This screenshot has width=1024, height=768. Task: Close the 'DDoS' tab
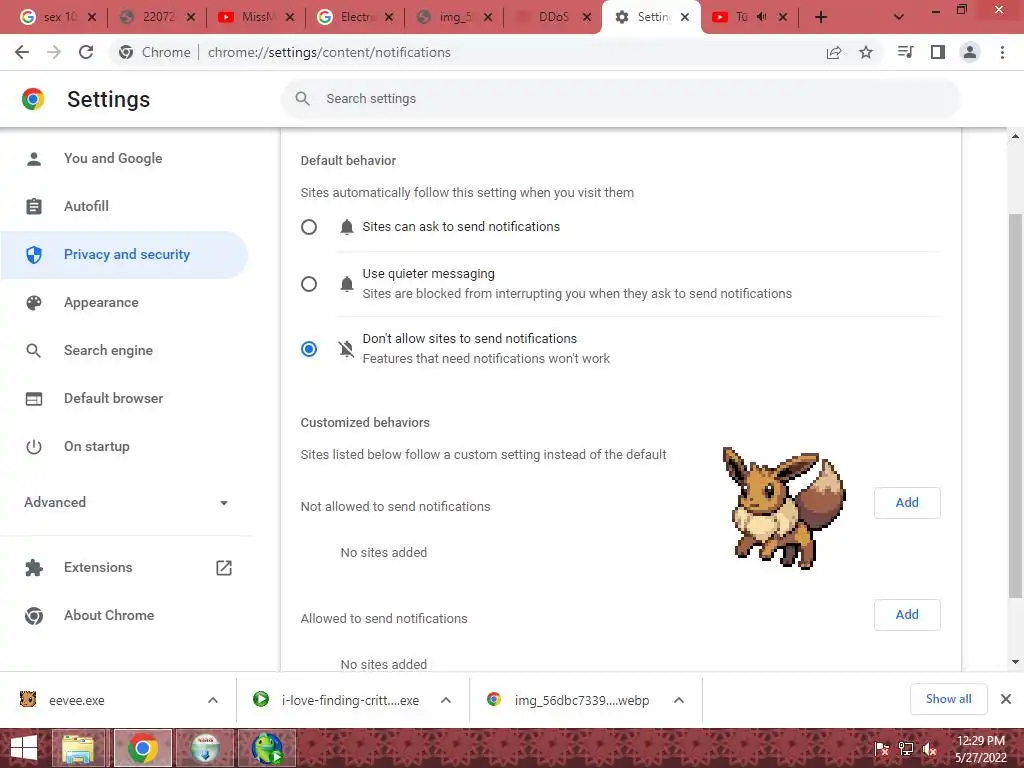point(587,18)
